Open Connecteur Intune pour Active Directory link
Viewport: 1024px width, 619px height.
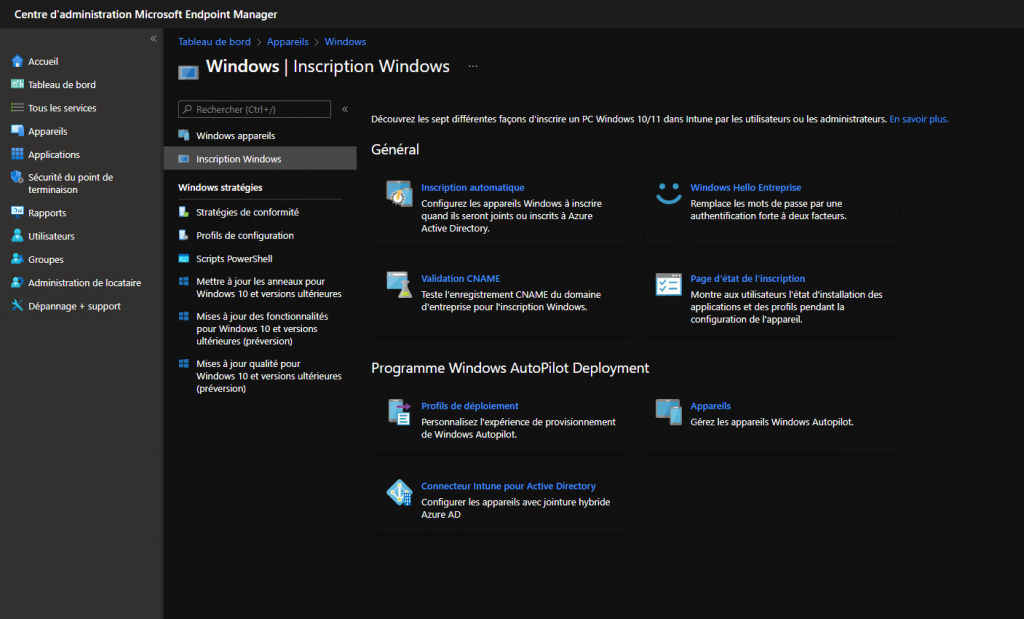tap(508, 486)
